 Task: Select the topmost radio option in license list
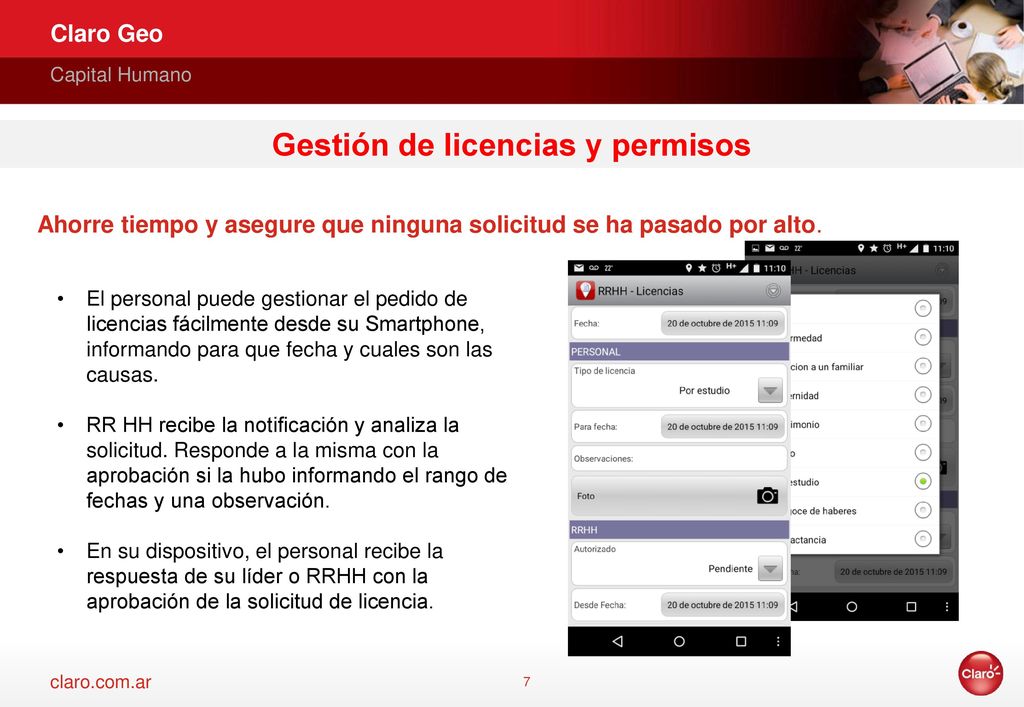(922, 308)
